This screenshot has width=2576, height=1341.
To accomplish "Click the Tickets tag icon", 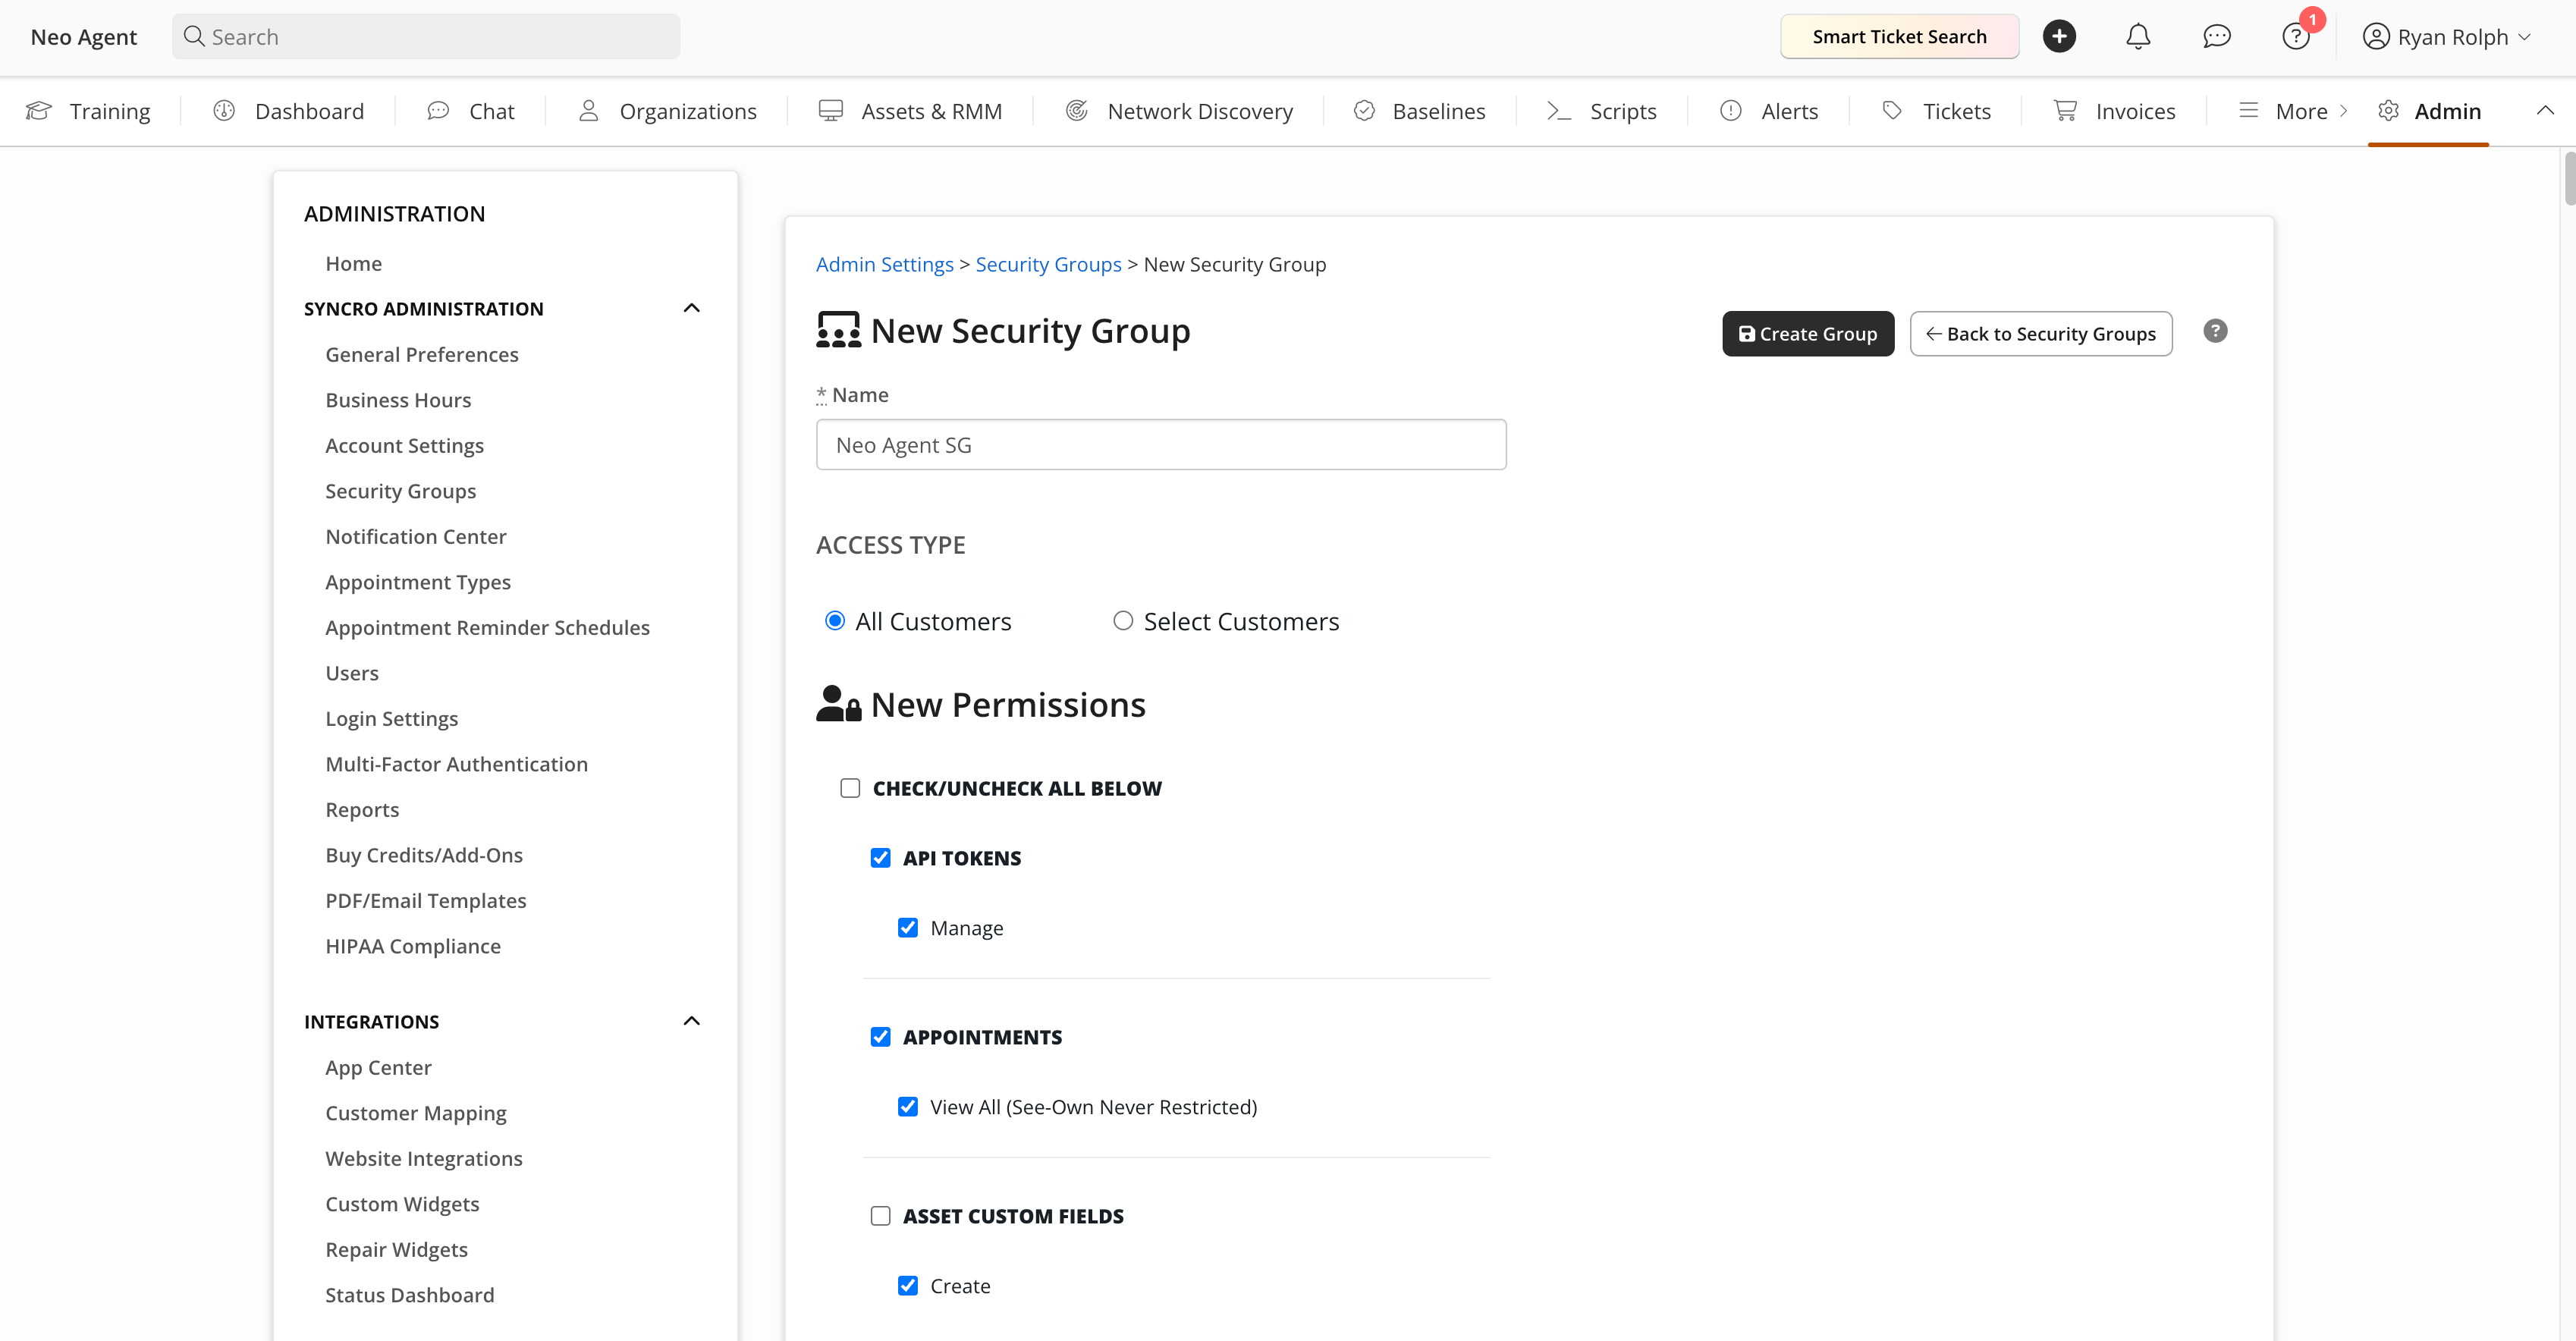I will click(x=1892, y=111).
